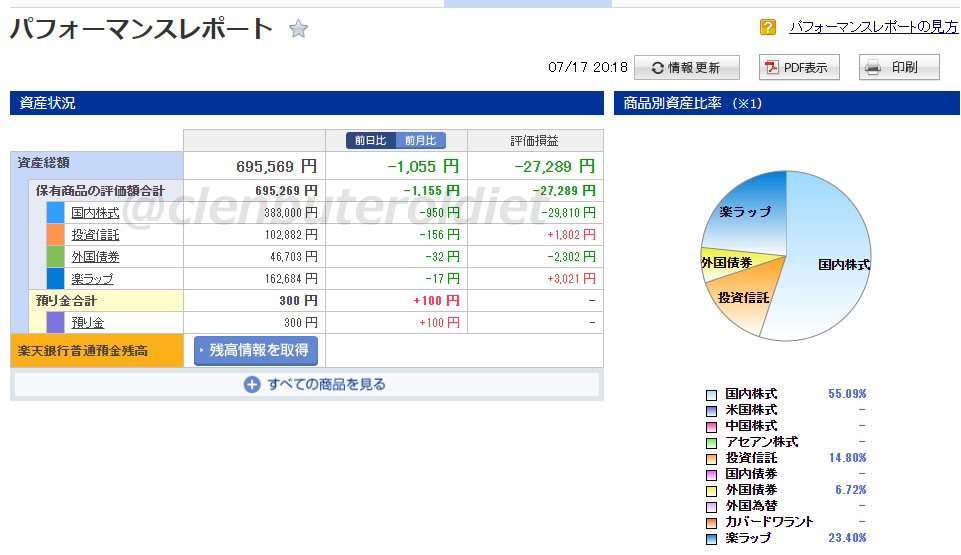Open the 預り金 link in asset table
The height and width of the screenshot is (555, 961).
coord(88,323)
